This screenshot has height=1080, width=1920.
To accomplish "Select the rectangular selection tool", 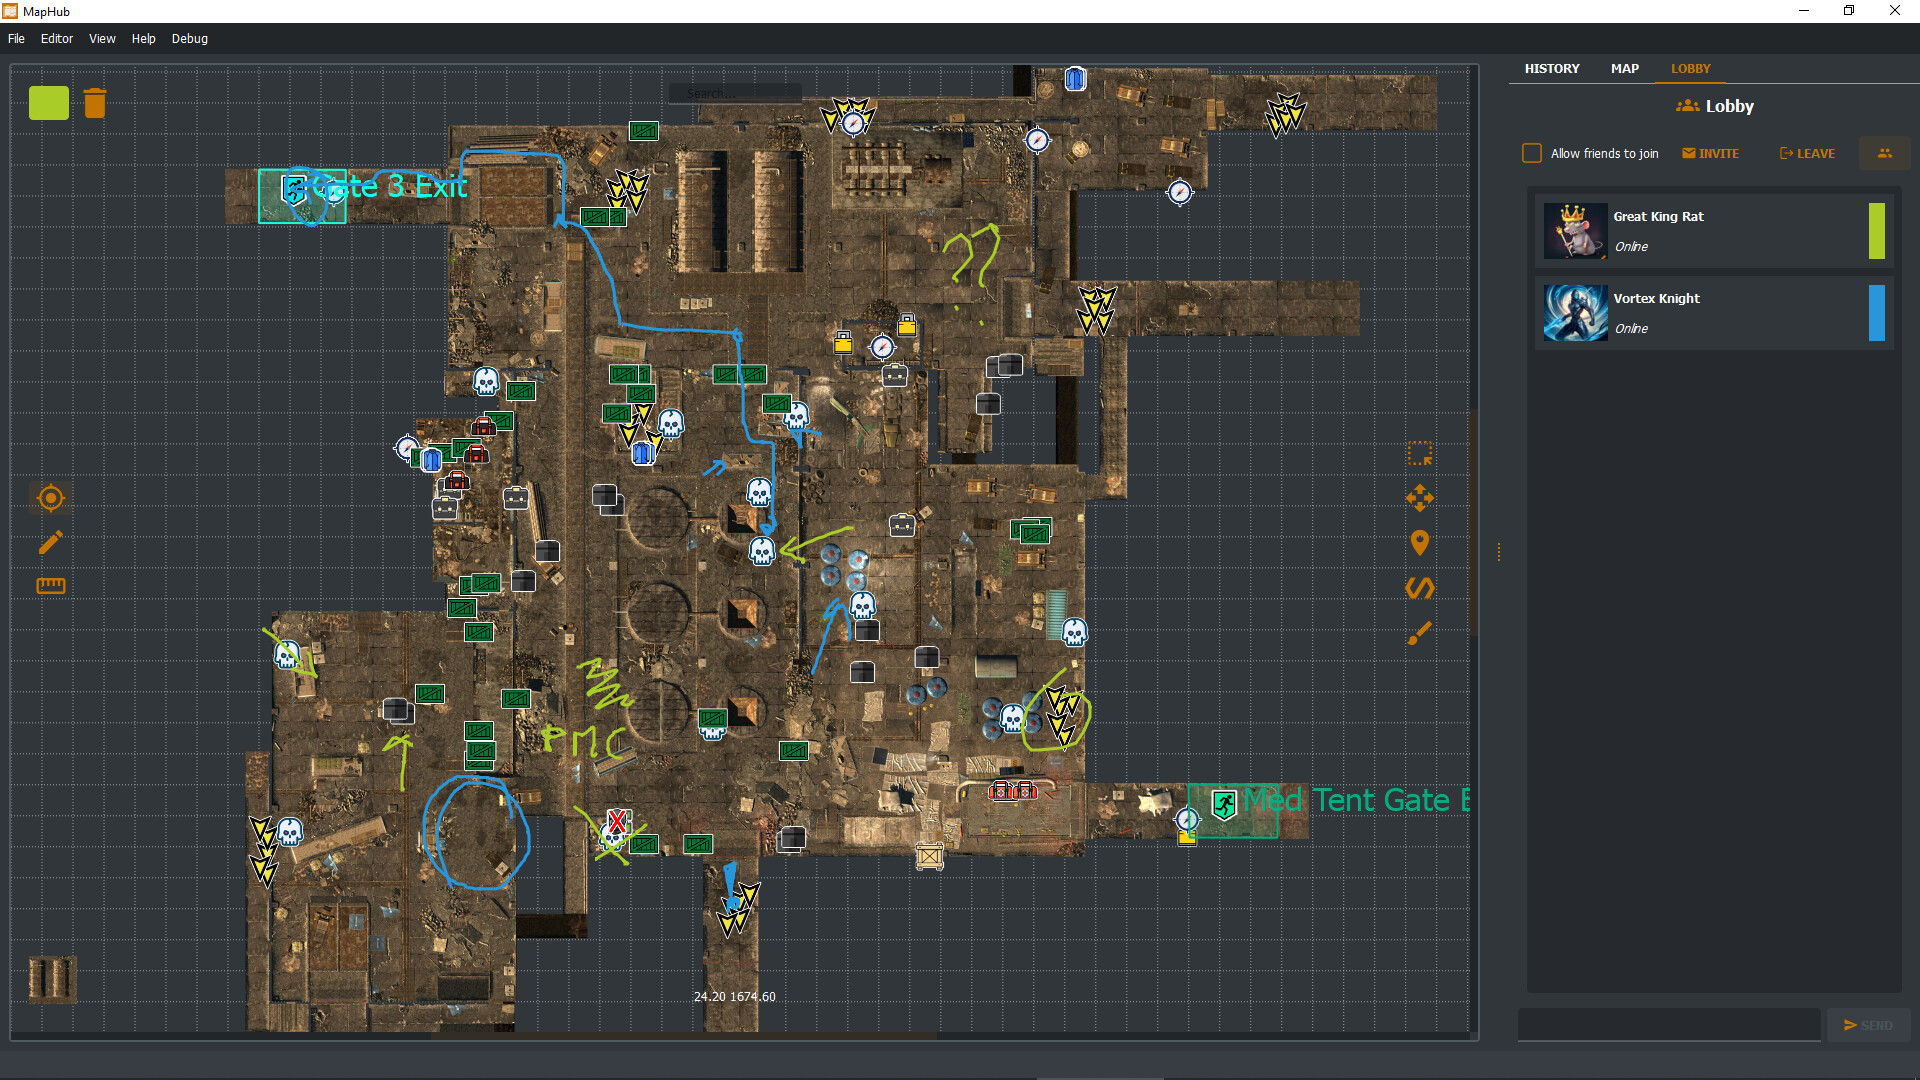I will tap(1420, 454).
